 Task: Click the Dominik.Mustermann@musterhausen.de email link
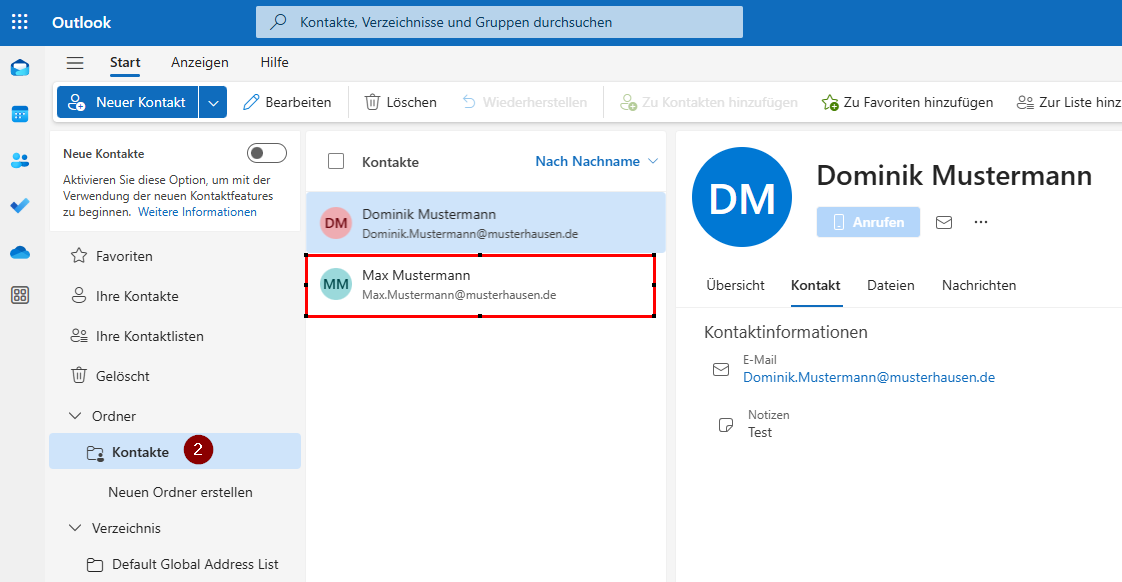point(869,377)
